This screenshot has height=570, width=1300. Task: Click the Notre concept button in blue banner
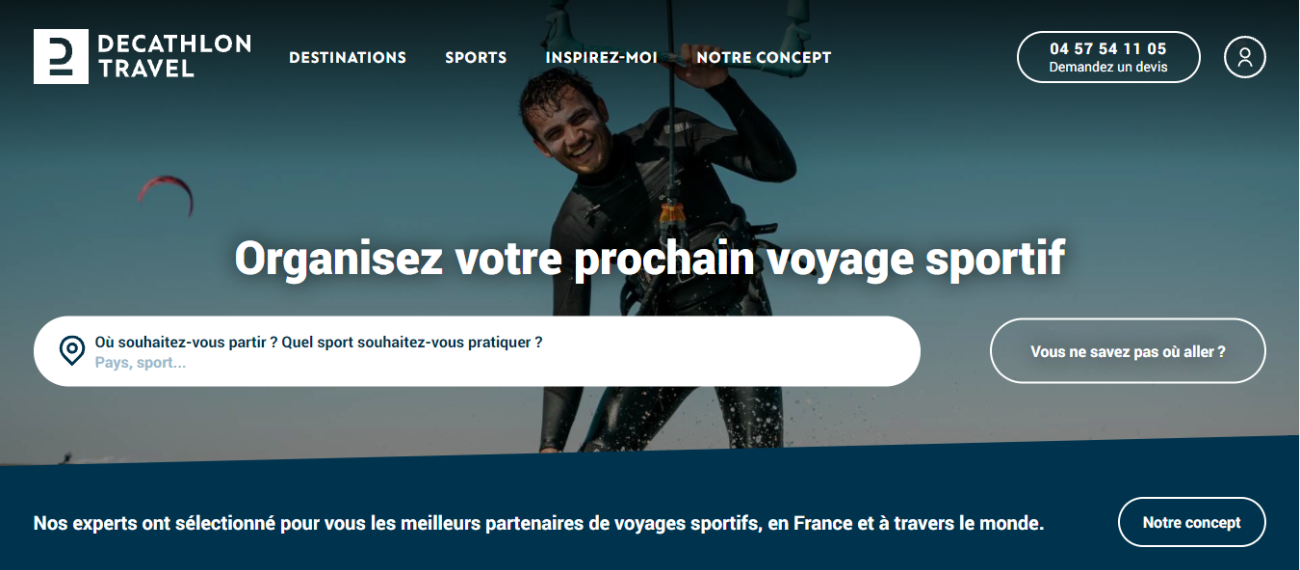tap(1192, 522)
